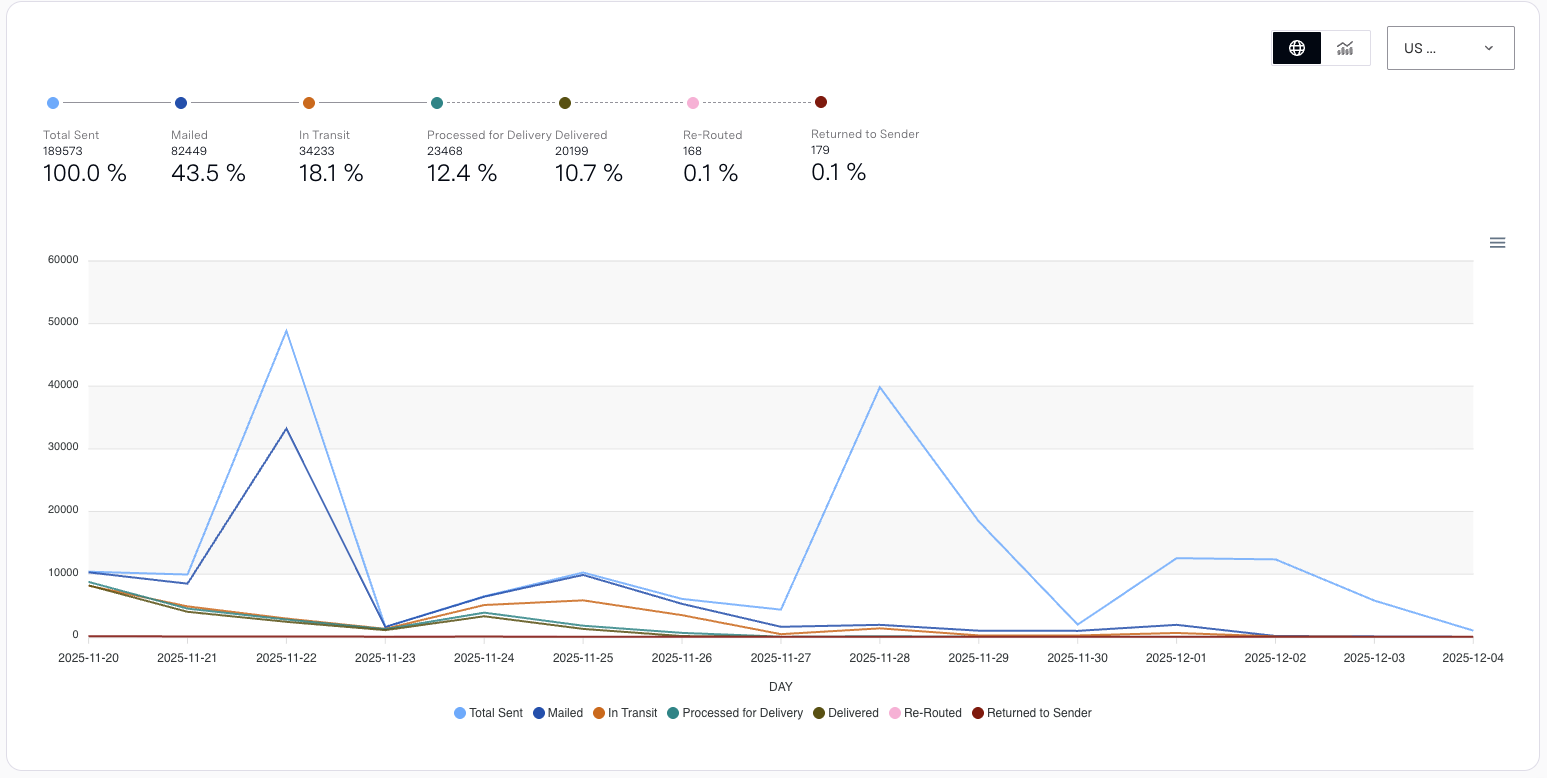1547x778 pixels.
Task: Toggle Mailed series in legend
Action: (558, 713)
